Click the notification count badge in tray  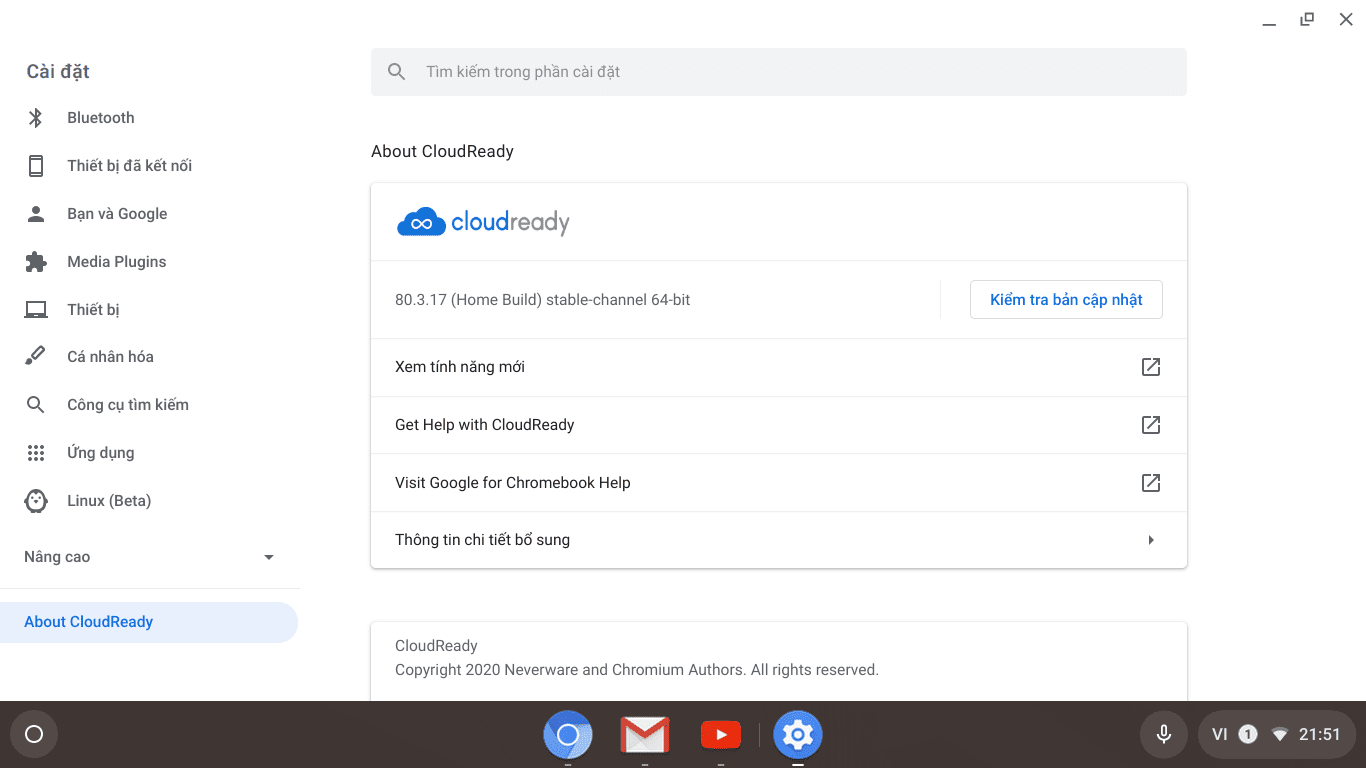point(1248,735)
